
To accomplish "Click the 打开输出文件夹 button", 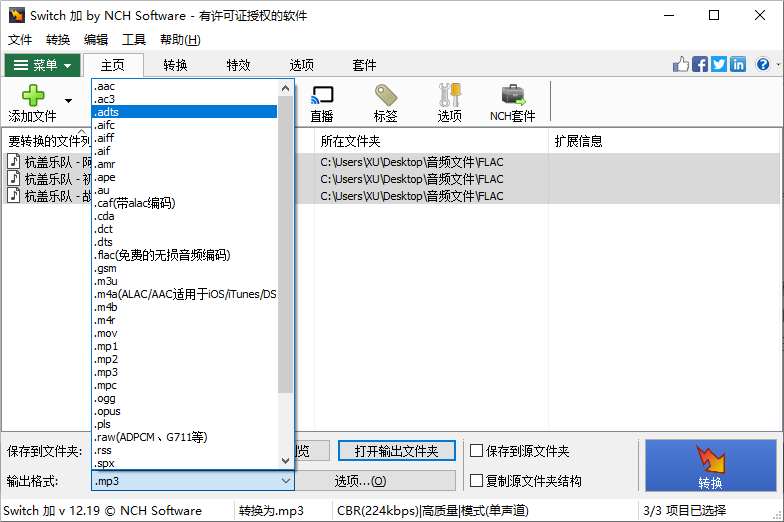I will click(x=396, y=451).
